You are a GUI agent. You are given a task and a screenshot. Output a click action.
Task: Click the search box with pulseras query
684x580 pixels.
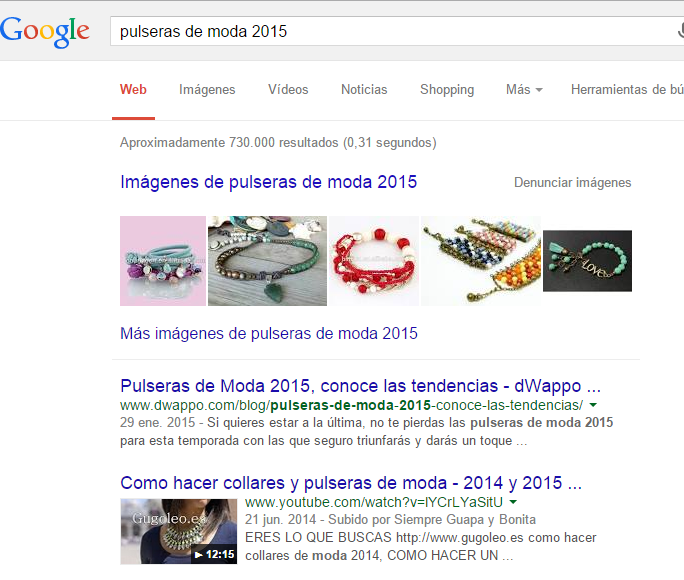[393, 31]
